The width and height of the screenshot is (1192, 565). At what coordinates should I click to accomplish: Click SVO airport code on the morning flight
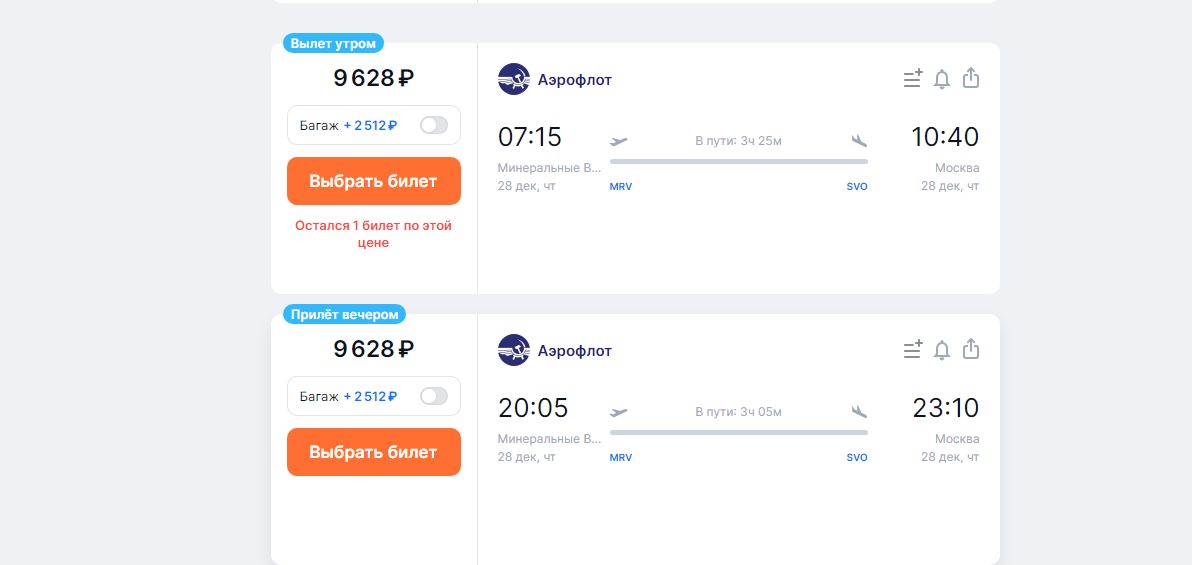857,187
